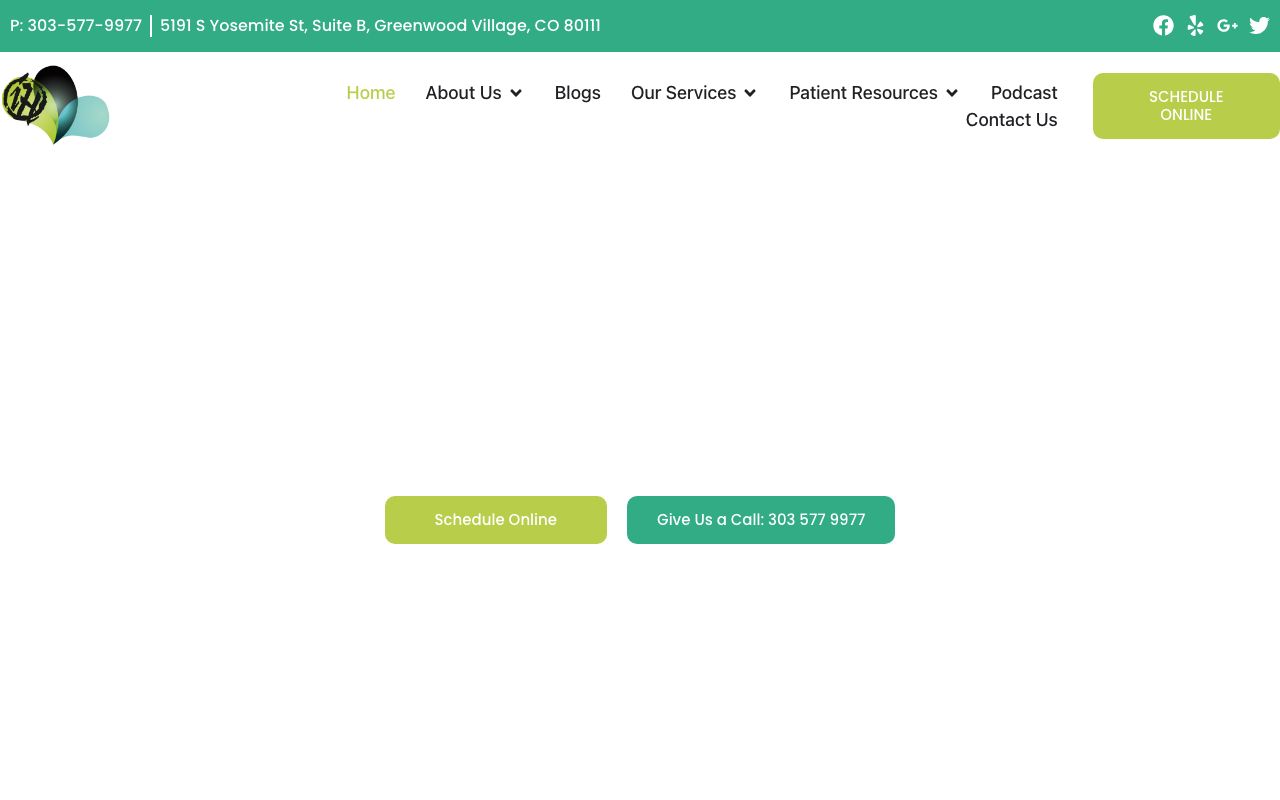Click the About Us menu label
Image resolution: width=1280 pixels, height=800 pixels.
pyautogui.click(x=463, y=93)
